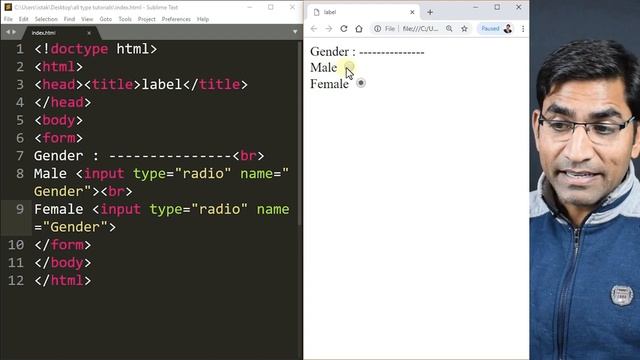
Task: Open the File menu in Sublime Text
Action: click(8, 19)
